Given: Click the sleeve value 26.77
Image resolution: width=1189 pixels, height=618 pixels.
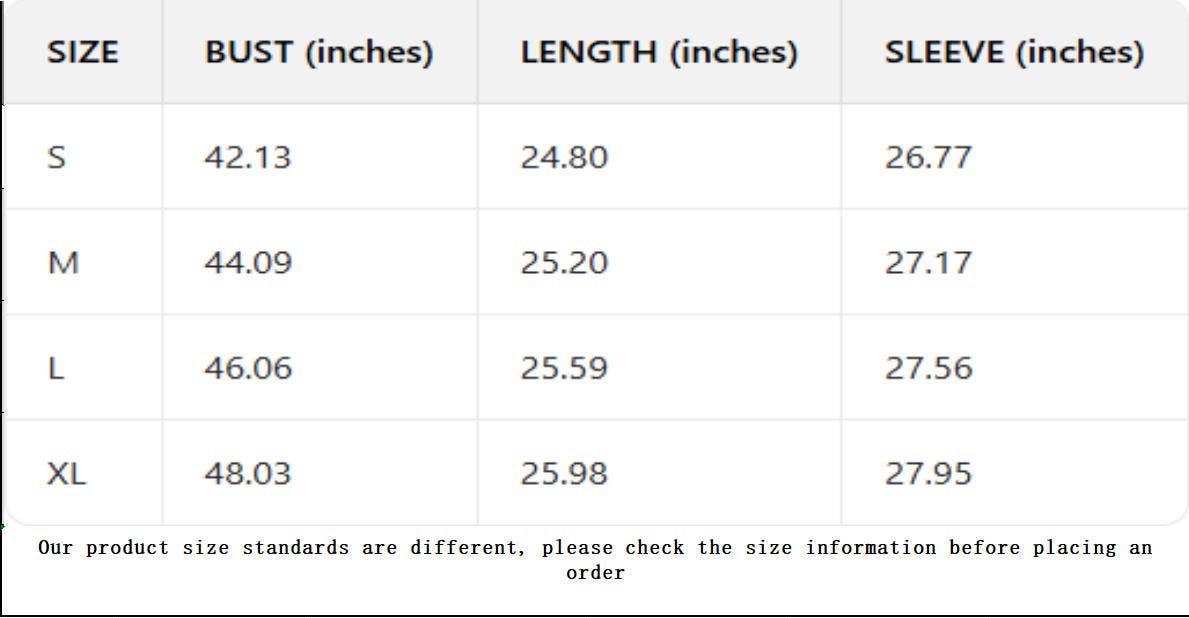Looking at the screenshot, I should click(x=928, y=158).
